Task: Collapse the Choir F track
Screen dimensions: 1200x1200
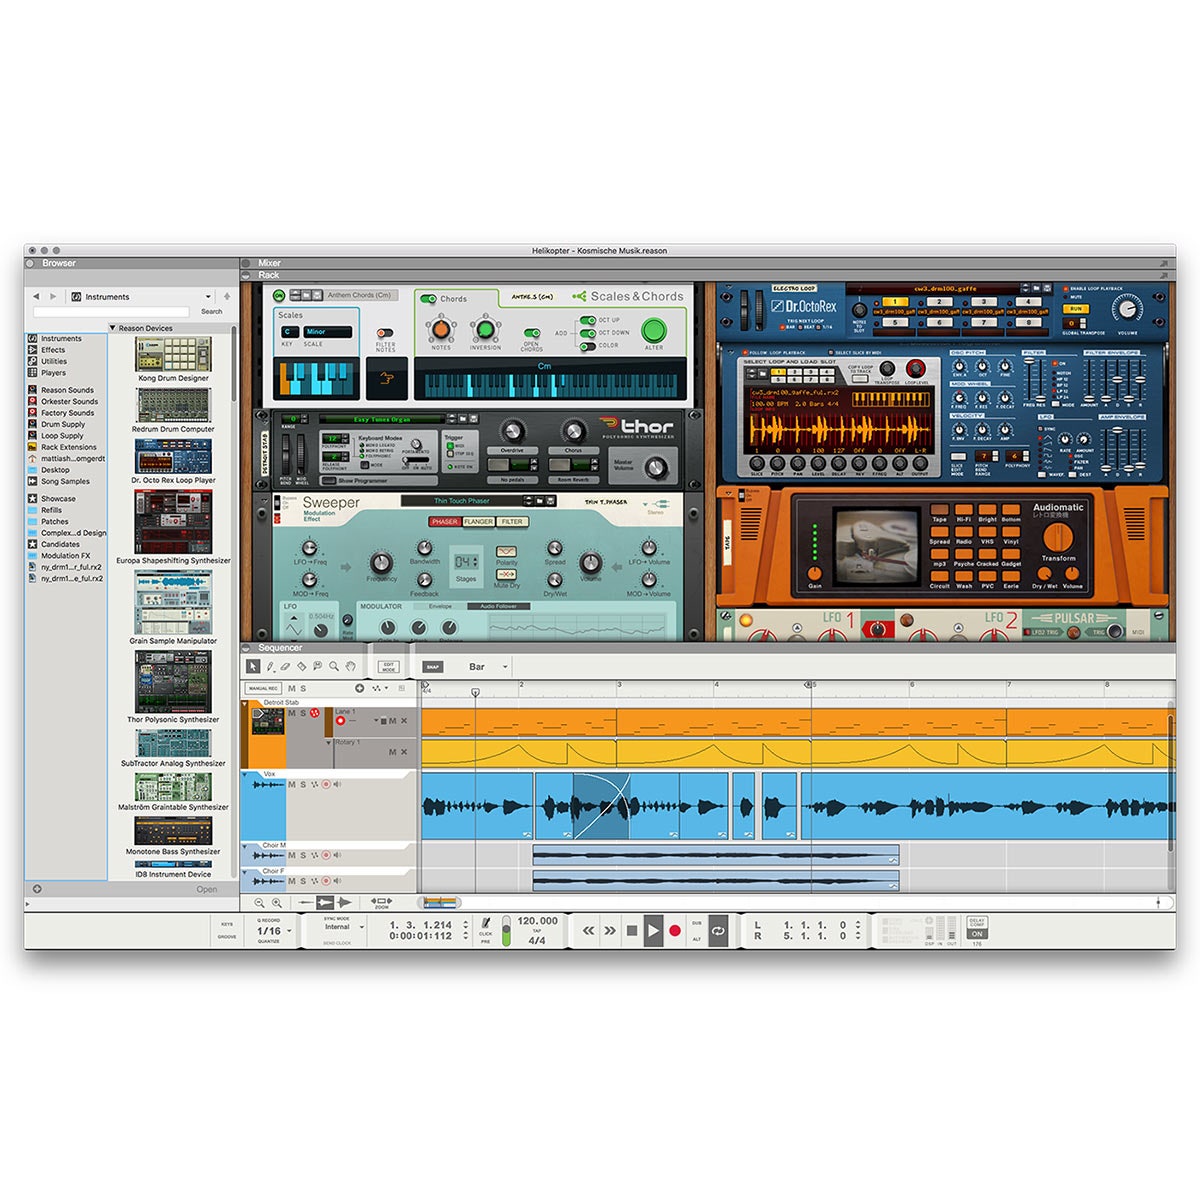Action: [246, 872]
